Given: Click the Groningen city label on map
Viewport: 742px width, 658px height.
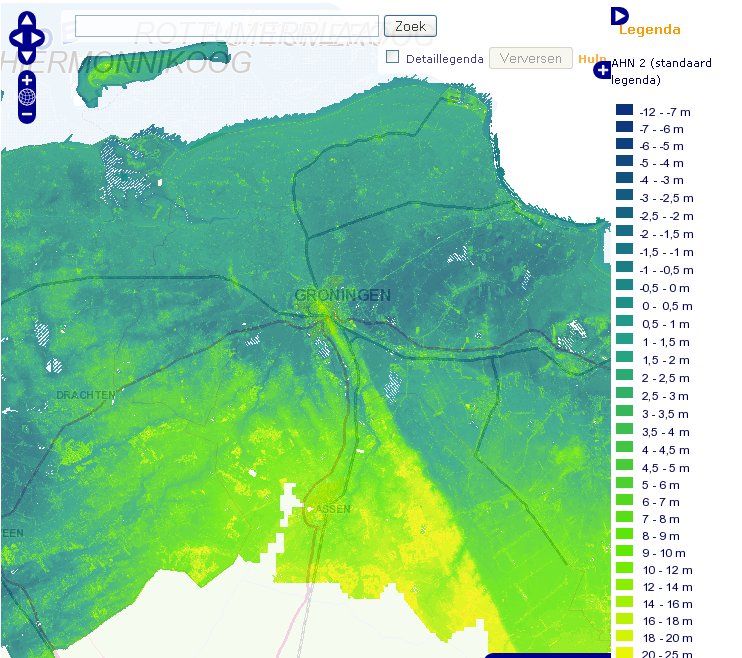Looking at the screenshot, I should pyautogui.click(x=343, y=295).
